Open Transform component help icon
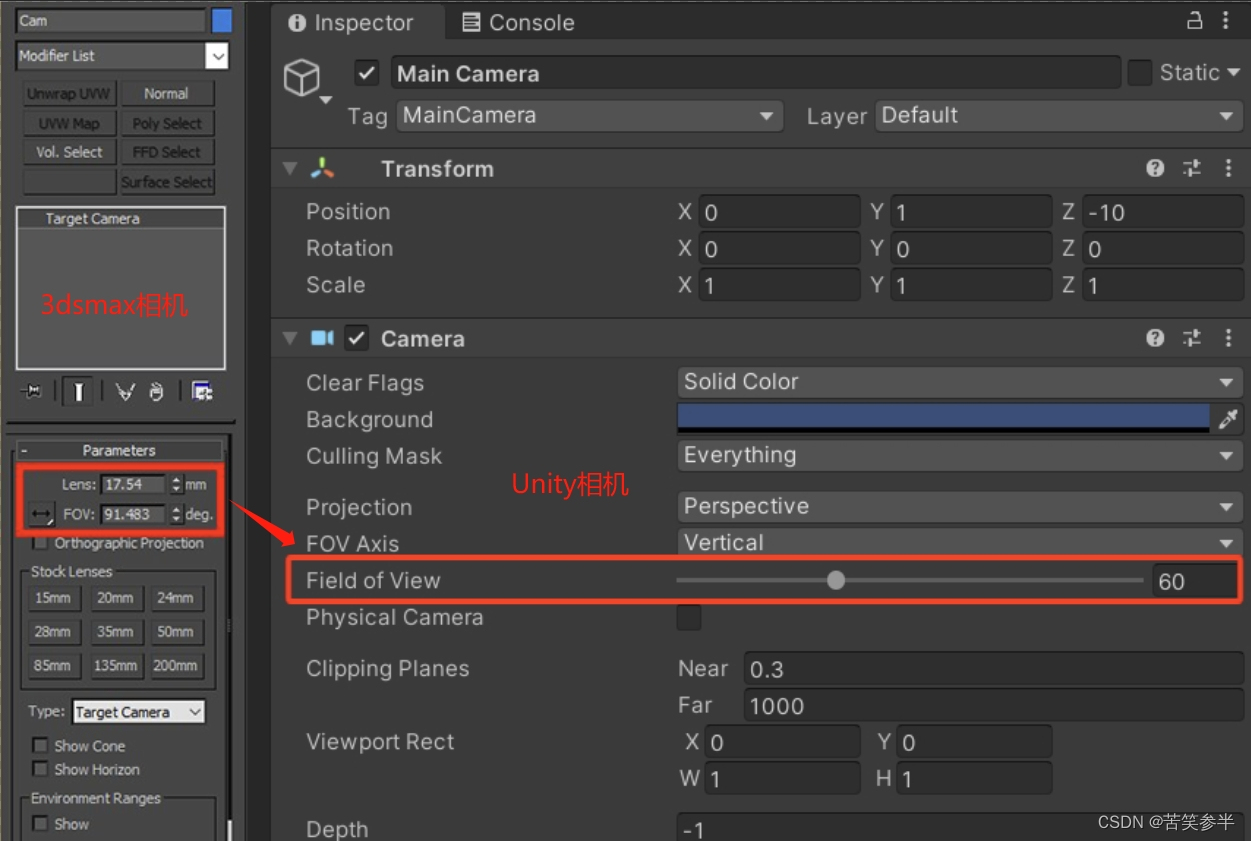The width and height of the screenshot is (1251, 841). (1156, 169)
